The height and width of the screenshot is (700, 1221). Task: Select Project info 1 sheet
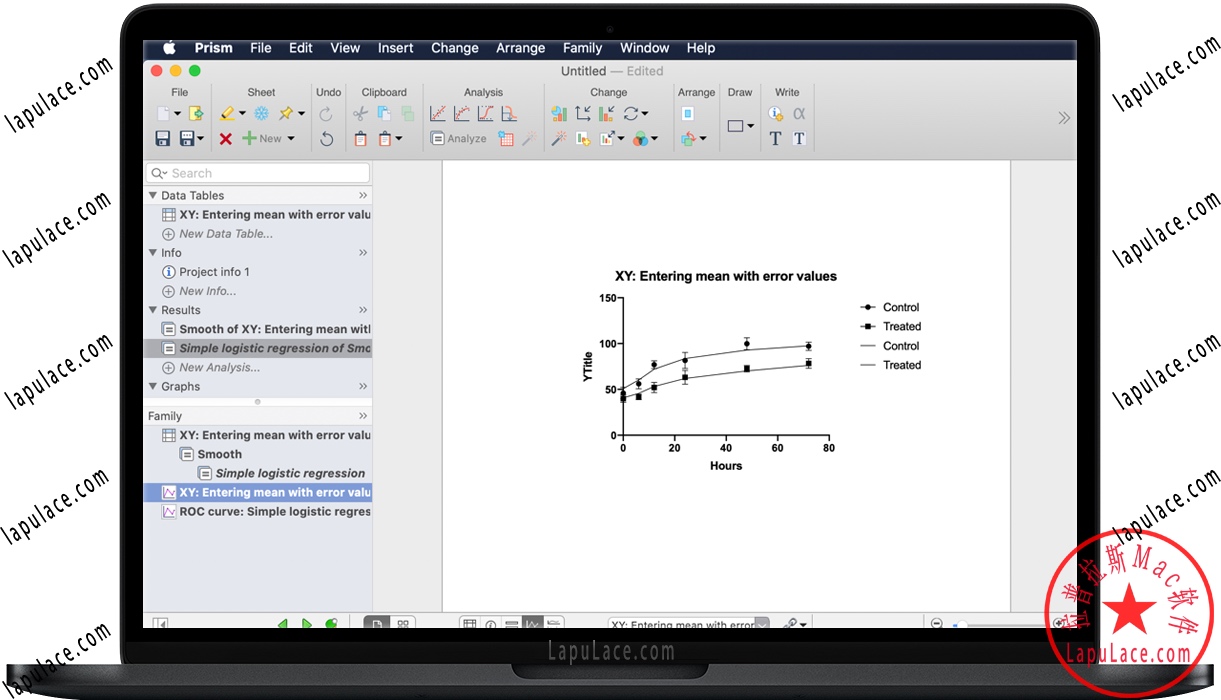click(x=214, y=272)
